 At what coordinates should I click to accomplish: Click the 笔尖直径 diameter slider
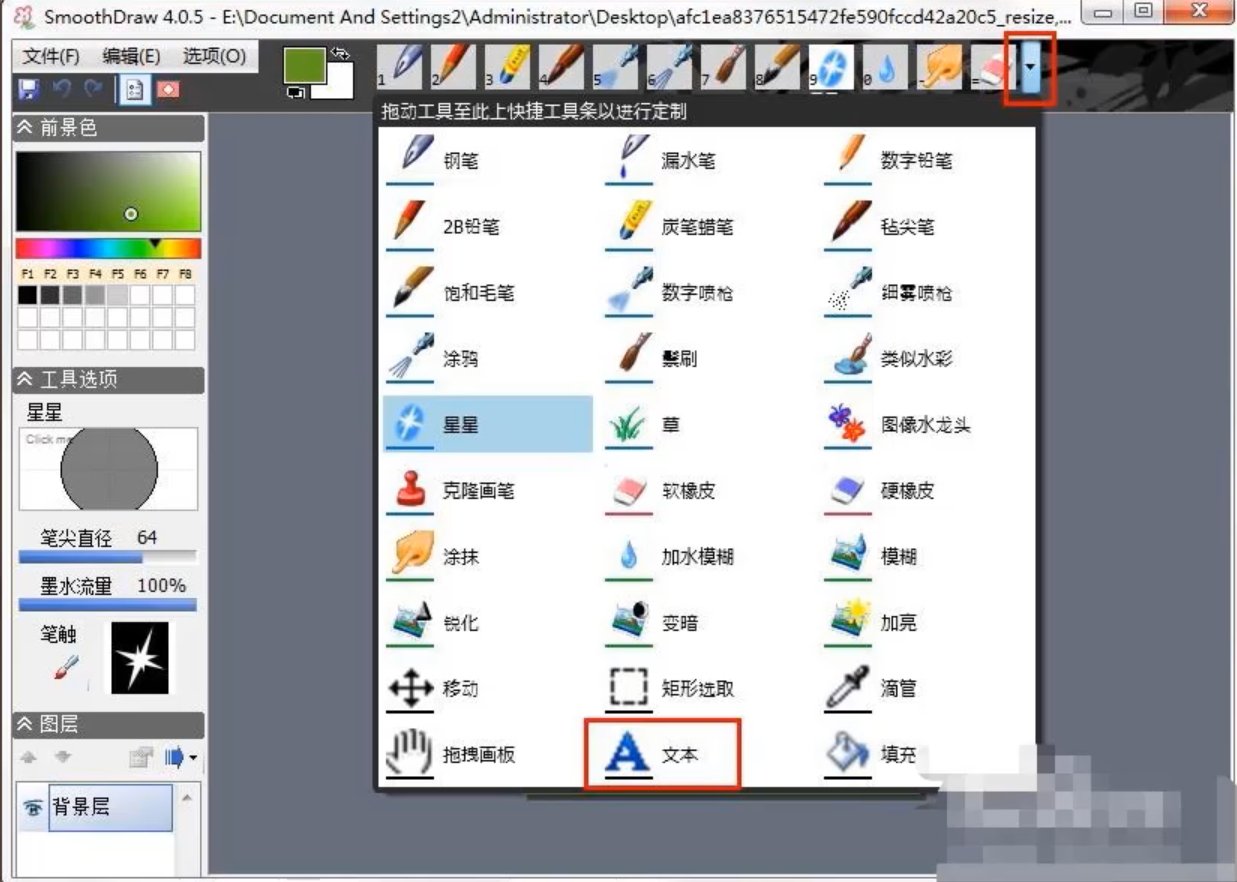tap(108, 556)
